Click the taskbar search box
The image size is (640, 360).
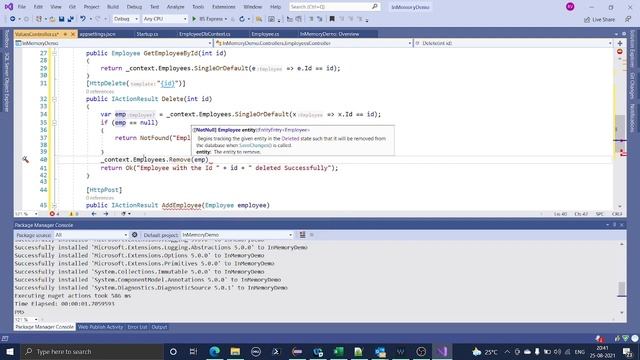(91, 351)
